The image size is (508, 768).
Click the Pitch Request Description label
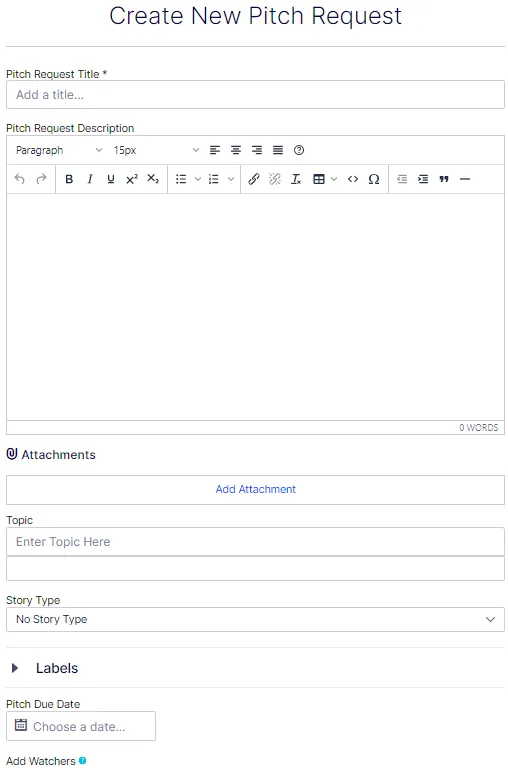pos(70,128)
